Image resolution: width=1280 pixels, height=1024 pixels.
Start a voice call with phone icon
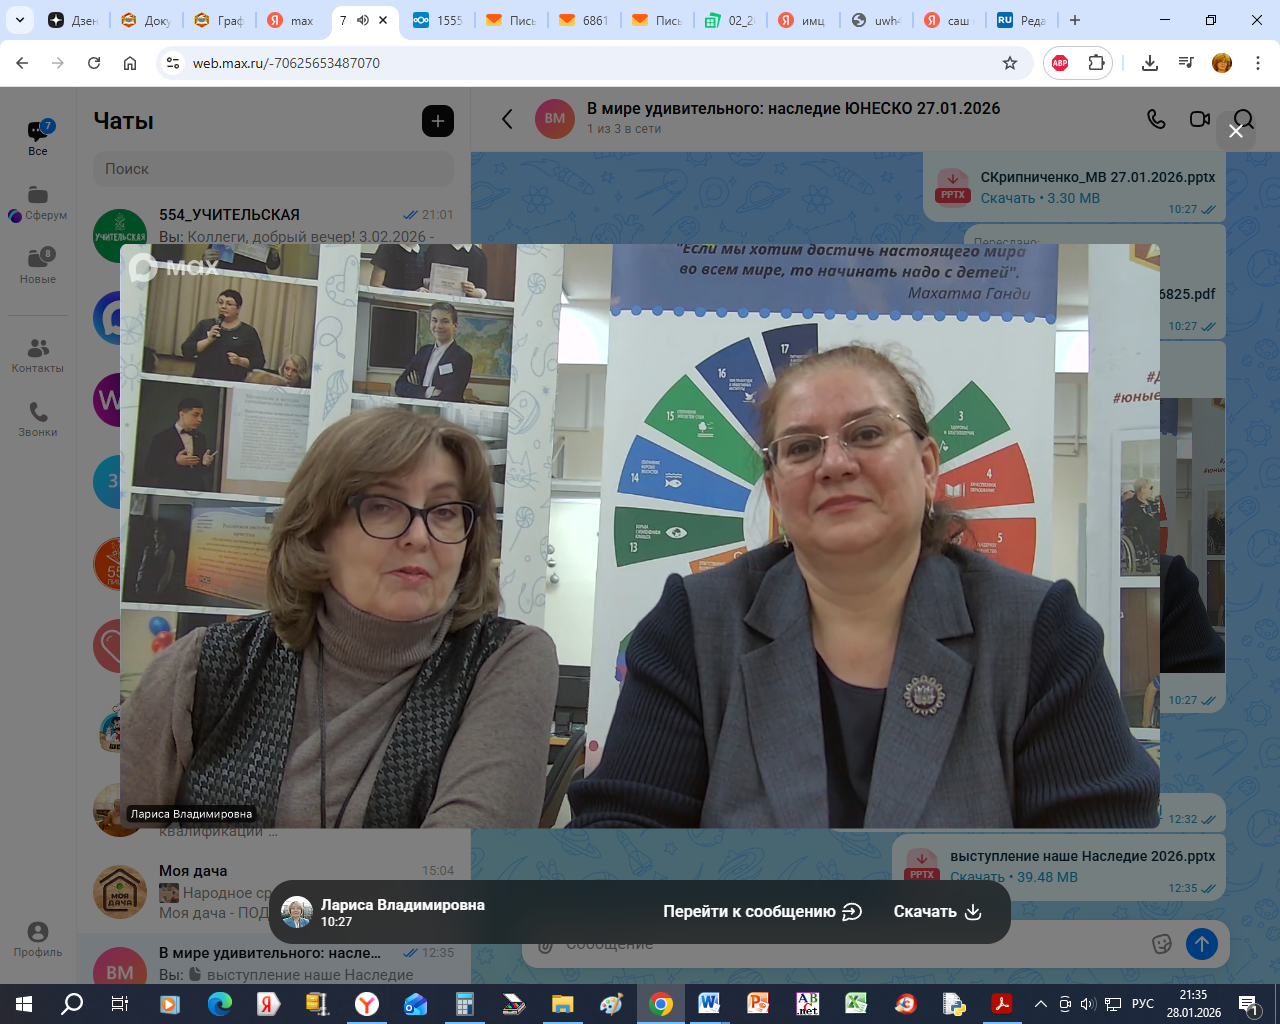(1156, 119)
